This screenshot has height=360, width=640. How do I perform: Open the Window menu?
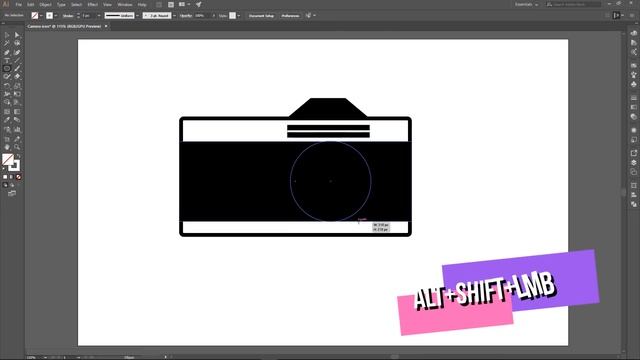click(125, 4)
